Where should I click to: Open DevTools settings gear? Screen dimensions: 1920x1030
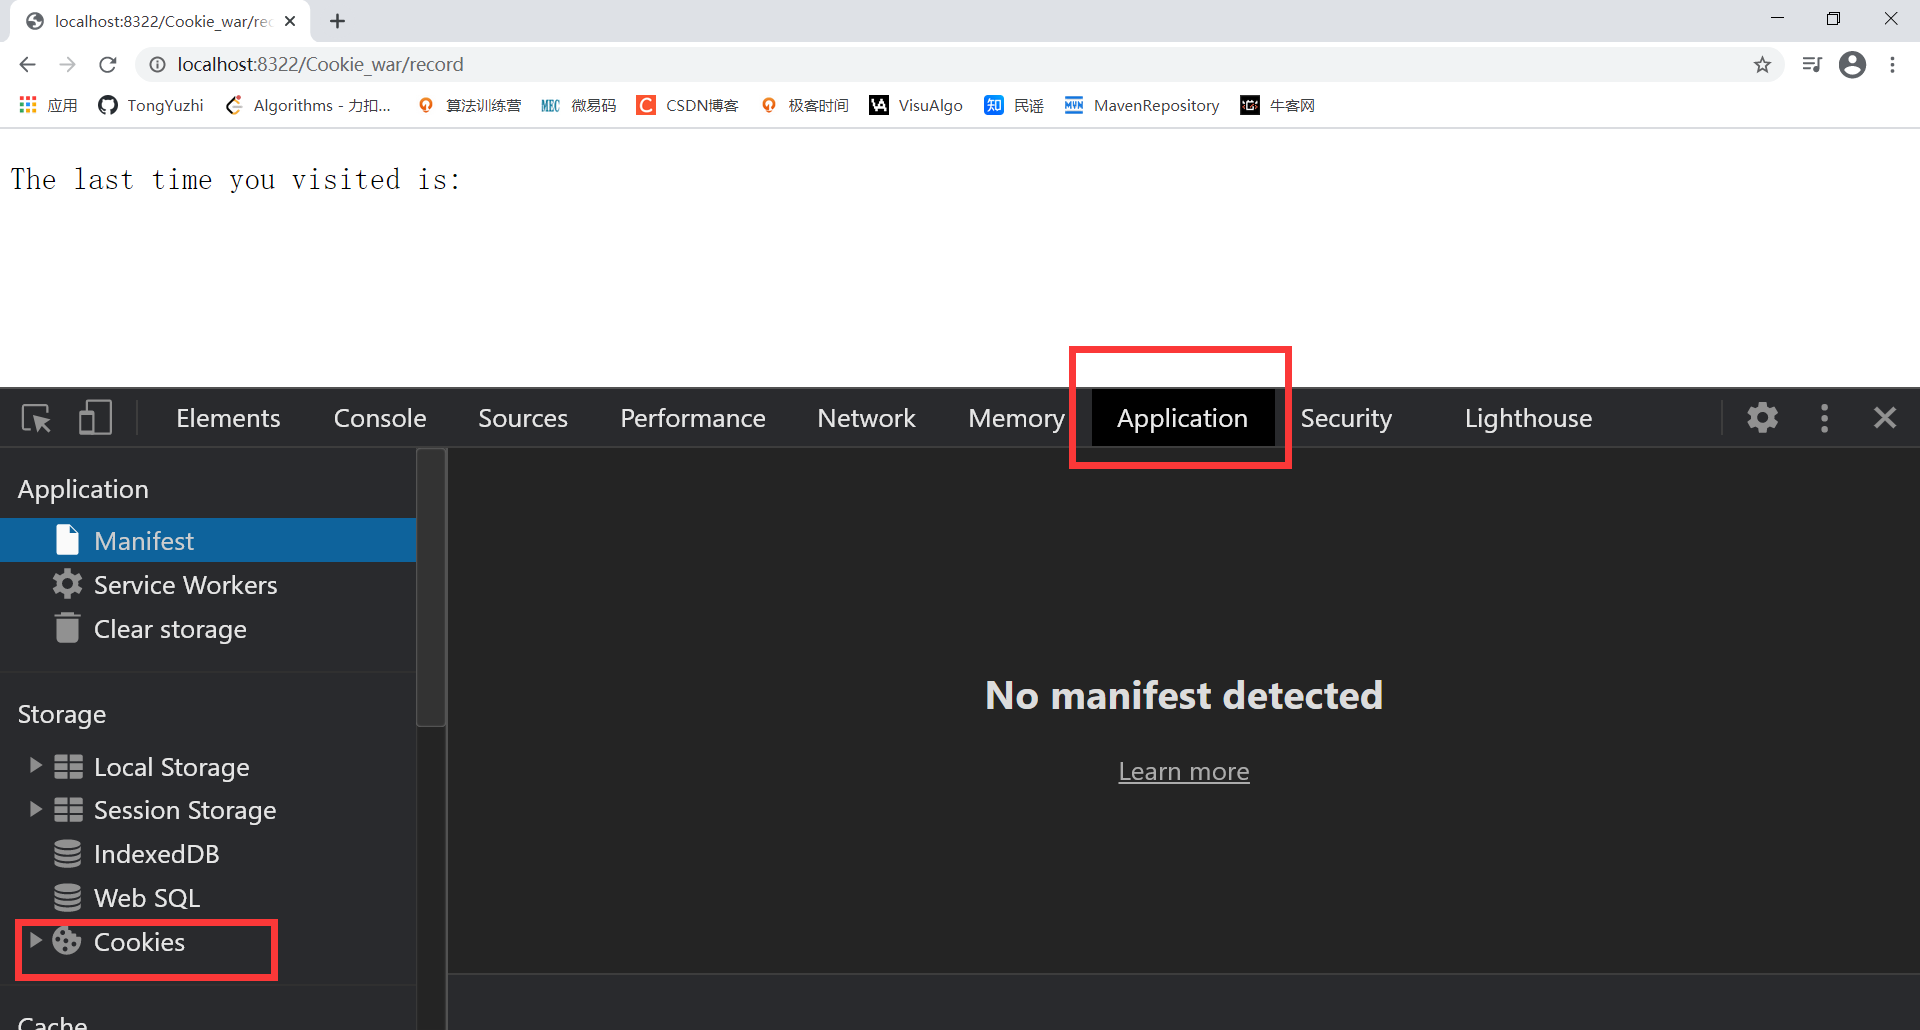pyautogui.click(x=1762, y=418)
